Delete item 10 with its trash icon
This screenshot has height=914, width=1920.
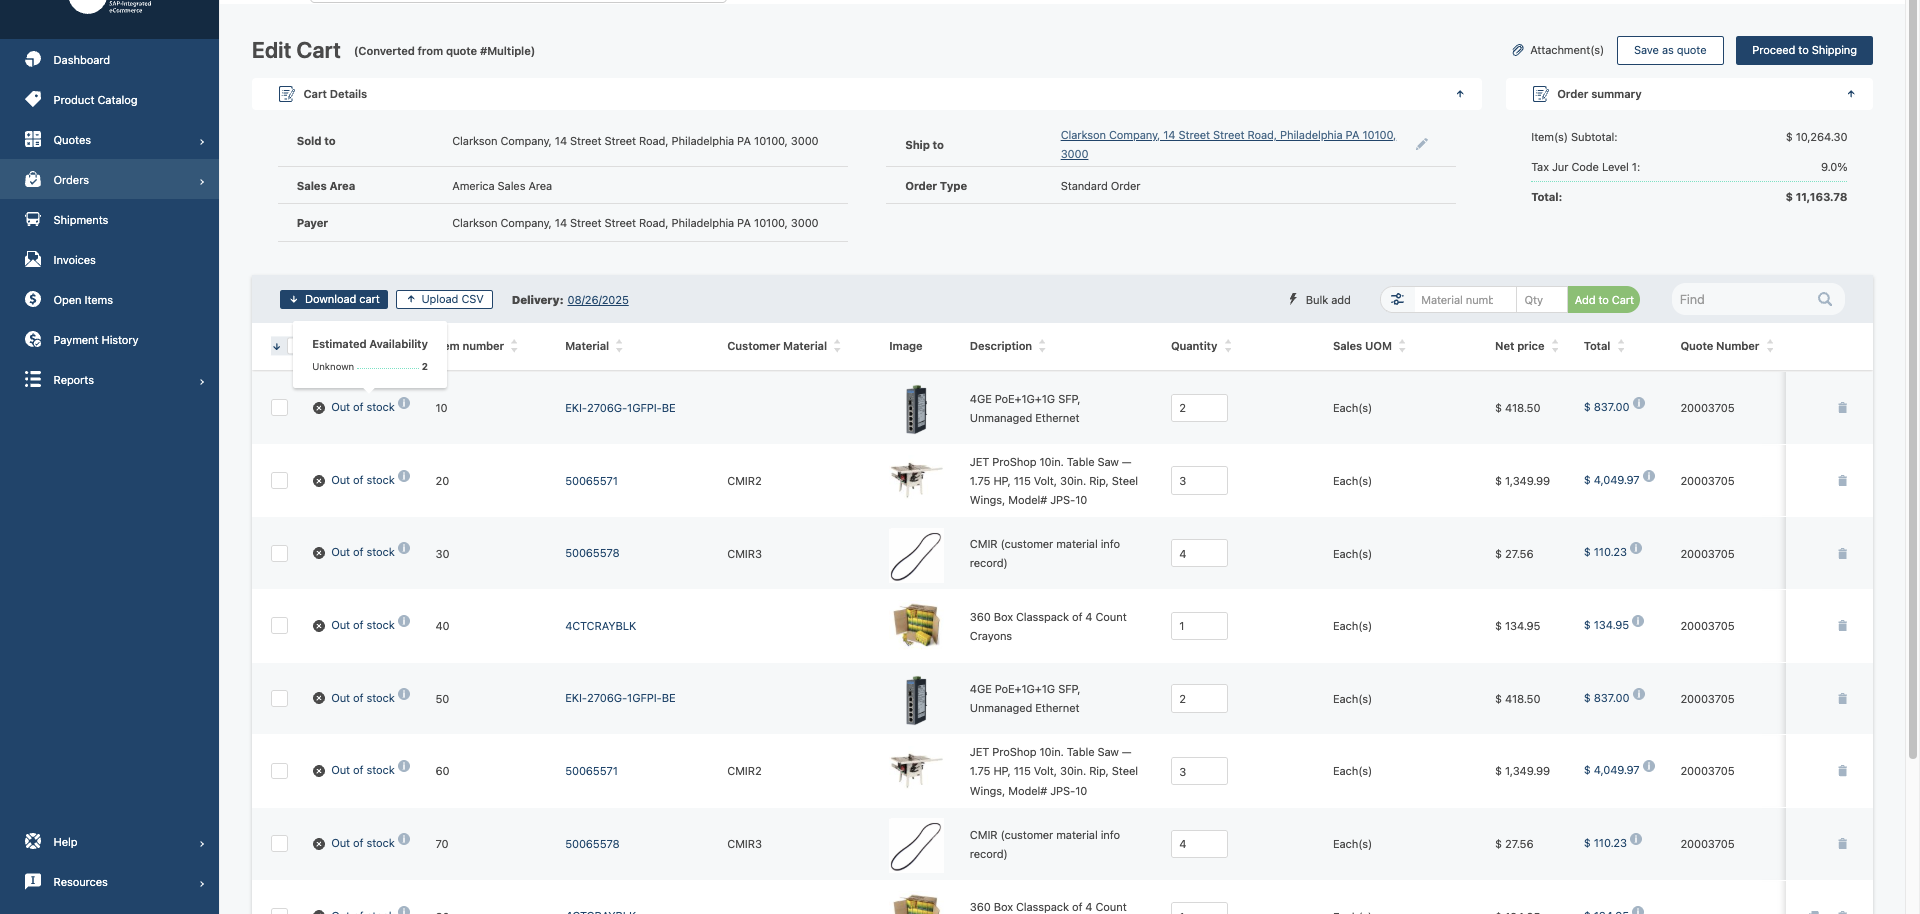[x=1842, y=408]
